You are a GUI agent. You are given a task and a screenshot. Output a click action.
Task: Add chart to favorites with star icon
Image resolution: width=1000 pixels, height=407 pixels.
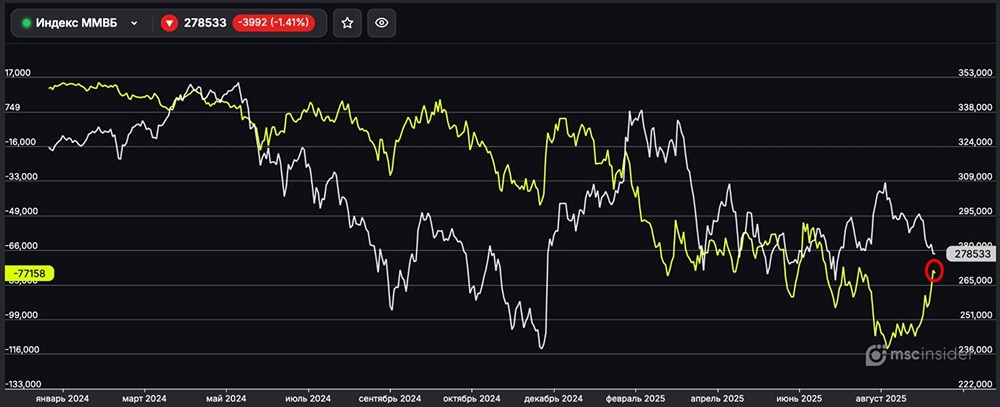347,23
